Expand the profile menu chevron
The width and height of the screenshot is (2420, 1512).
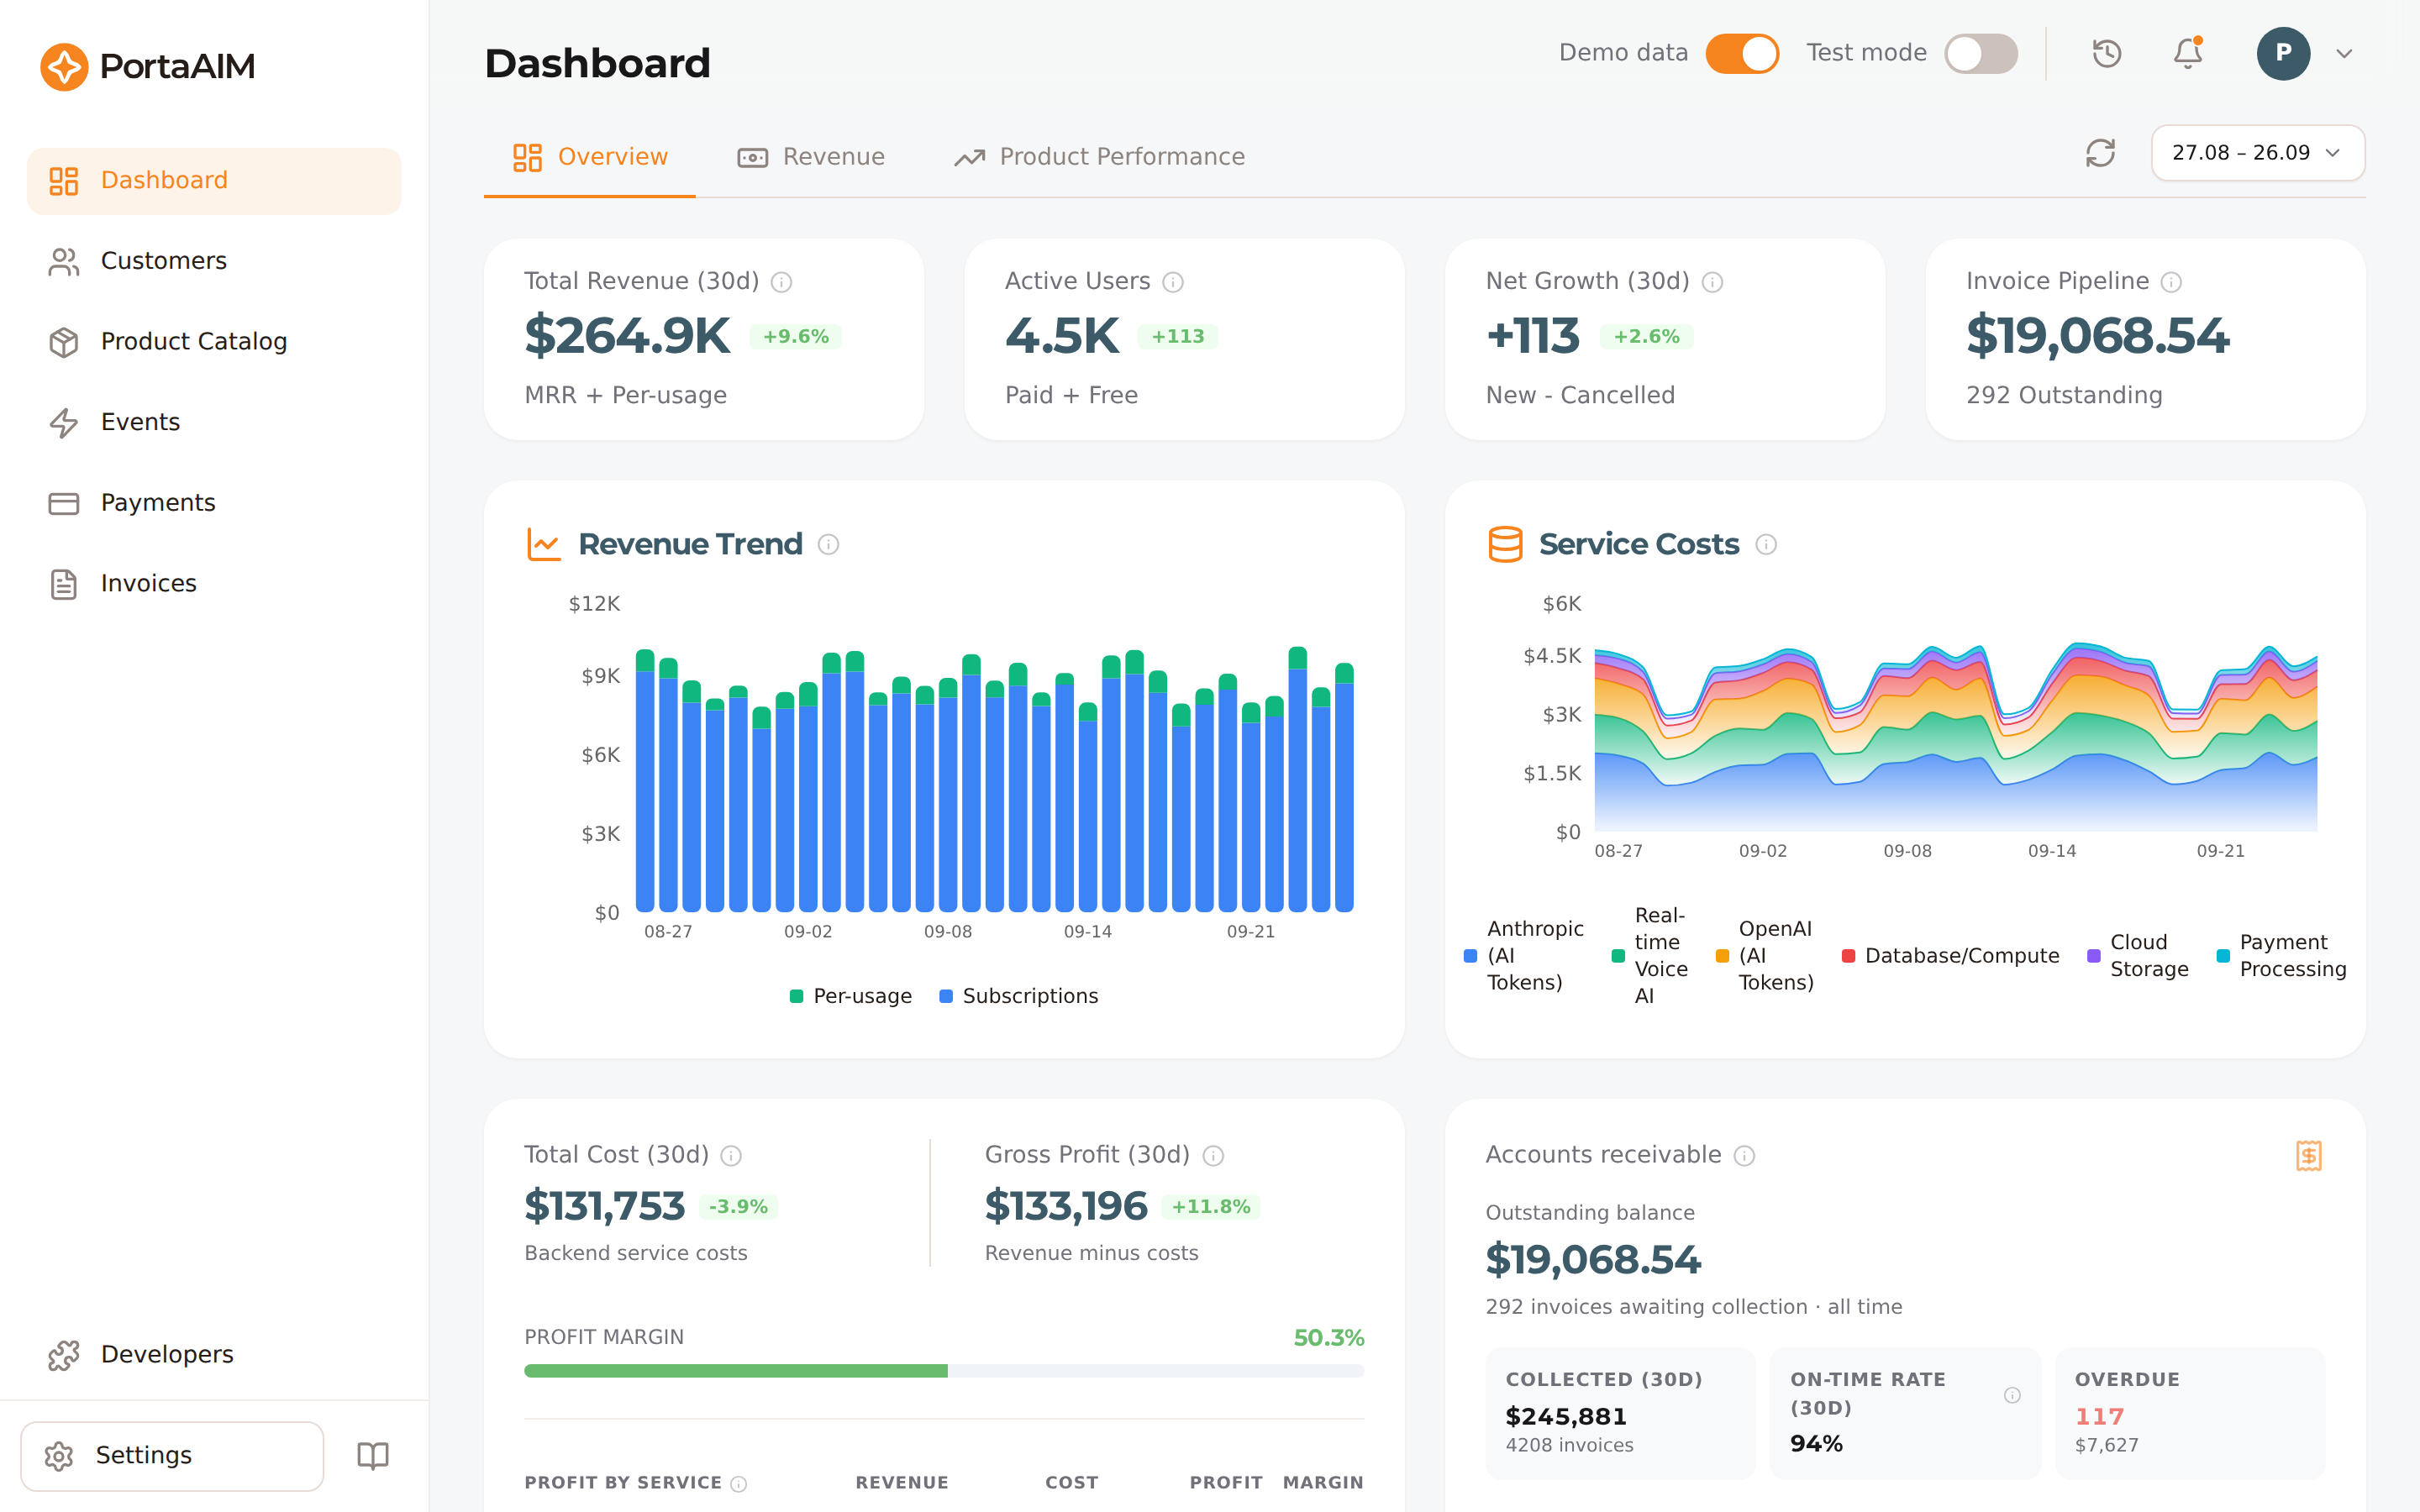tap(2344, 54)
